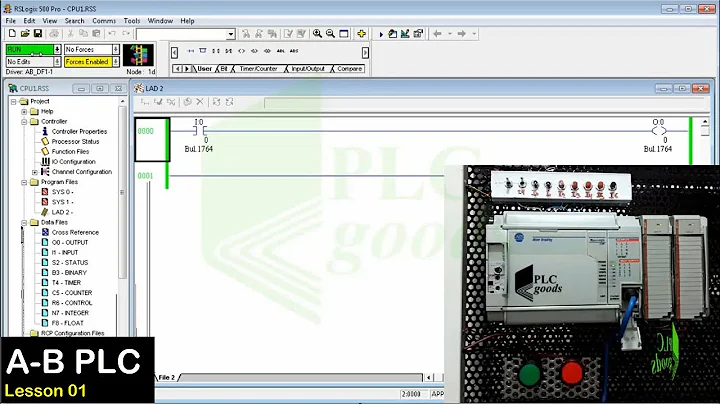Click the I:0 input contact on rung 0000

[199, 131]
